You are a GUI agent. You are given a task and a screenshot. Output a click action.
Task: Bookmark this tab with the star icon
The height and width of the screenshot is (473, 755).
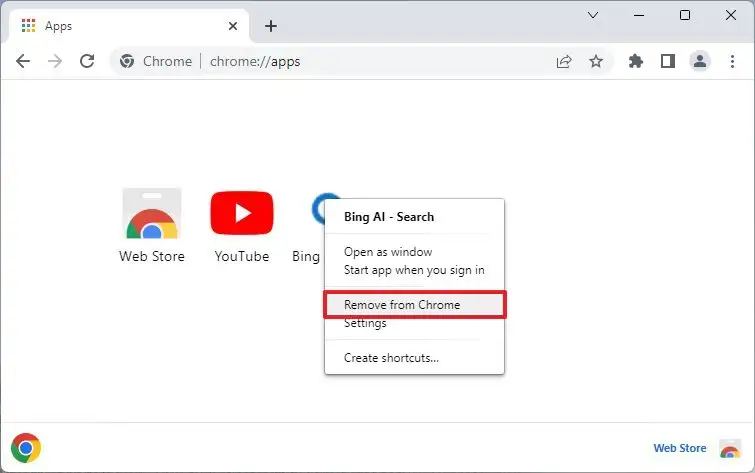pos(596,61)
